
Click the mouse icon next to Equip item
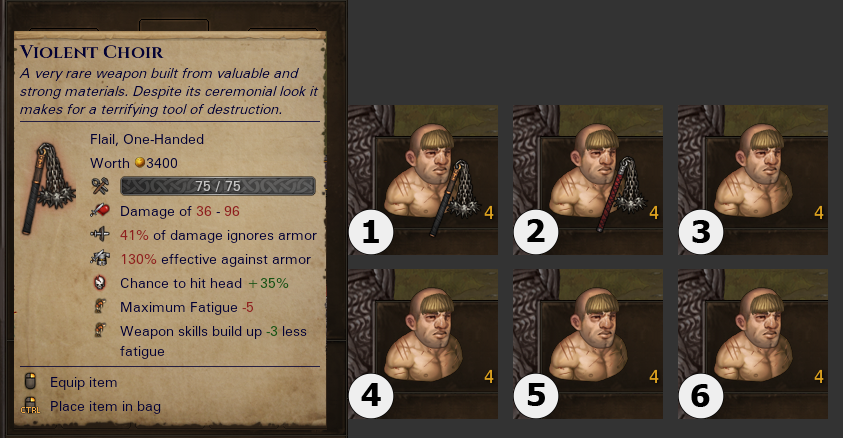click(31, 382)
